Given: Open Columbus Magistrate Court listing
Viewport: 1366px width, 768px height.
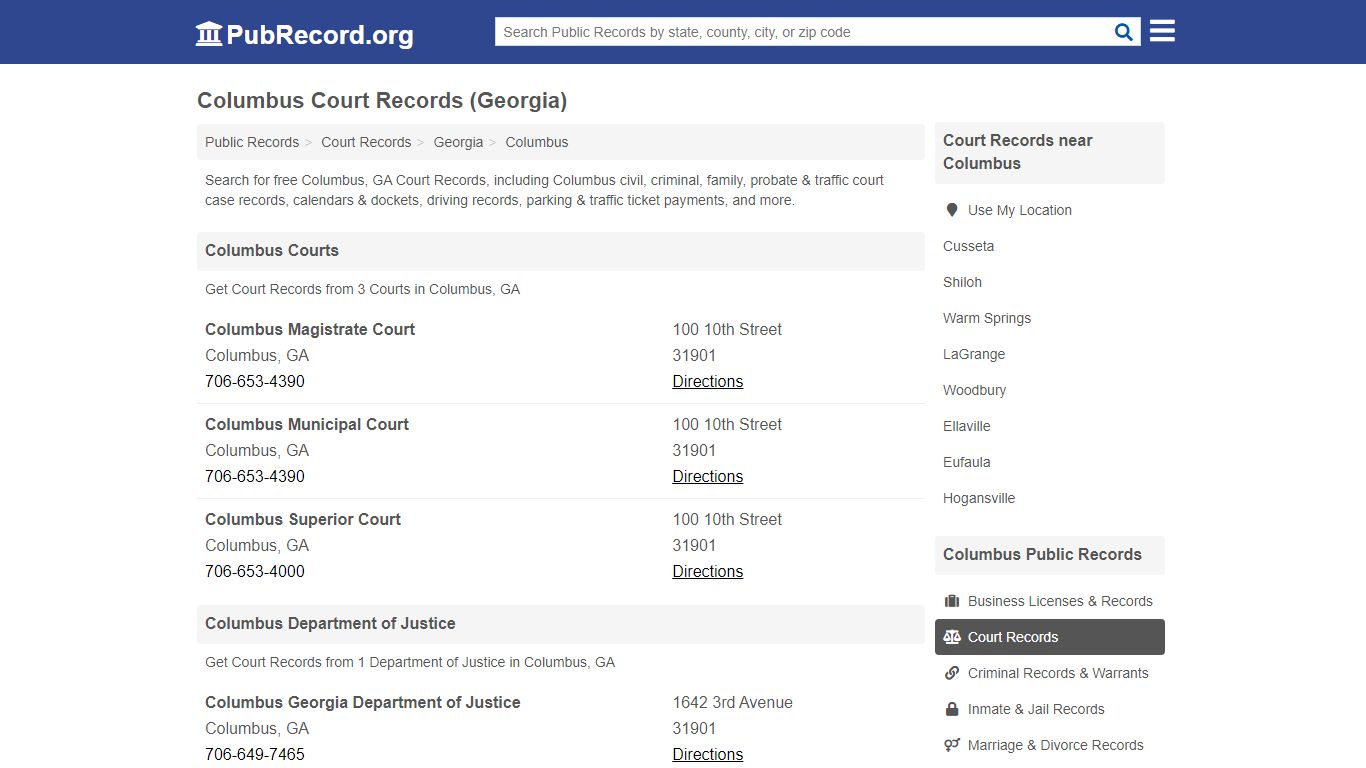Looking at the screenshot, I should [310, 329].
